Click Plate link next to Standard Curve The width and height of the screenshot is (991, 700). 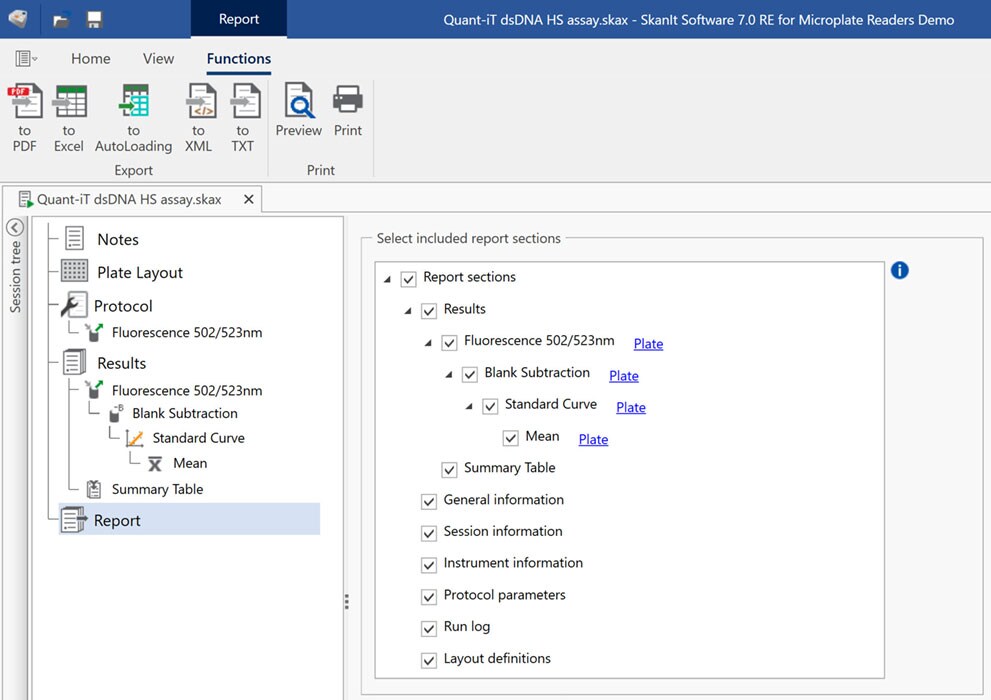tap(630, 408)
